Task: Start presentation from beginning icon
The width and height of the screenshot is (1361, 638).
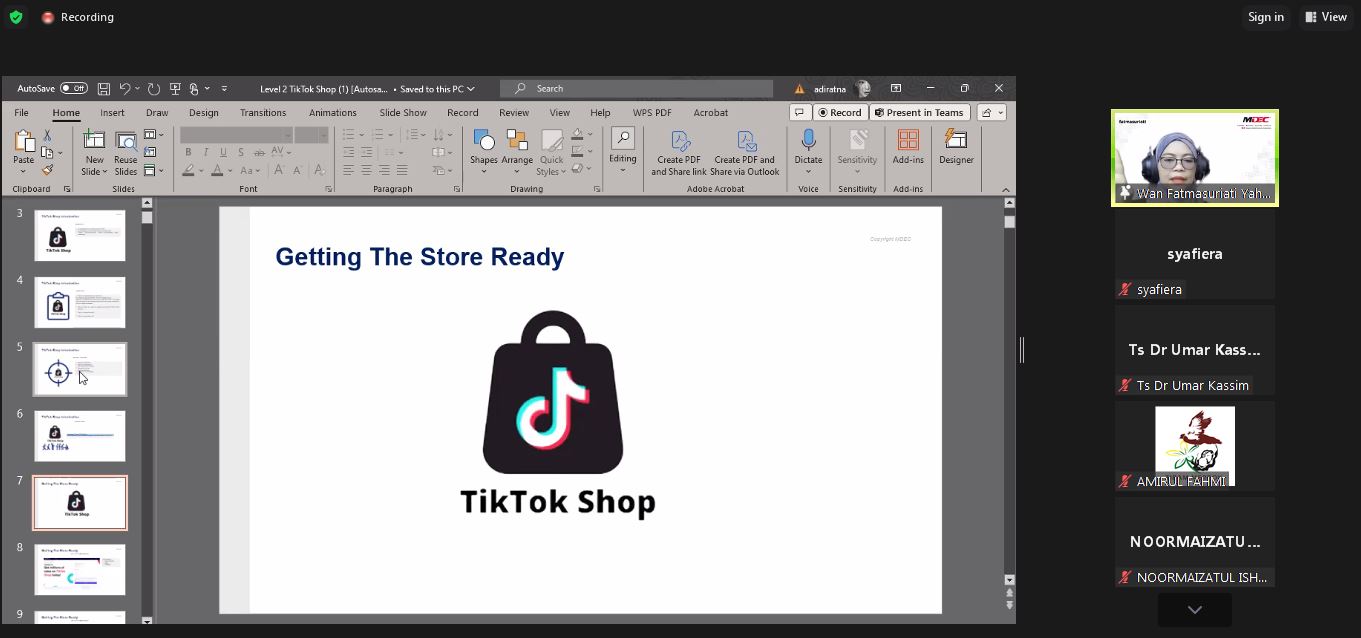Action: (x=175, y=89)
